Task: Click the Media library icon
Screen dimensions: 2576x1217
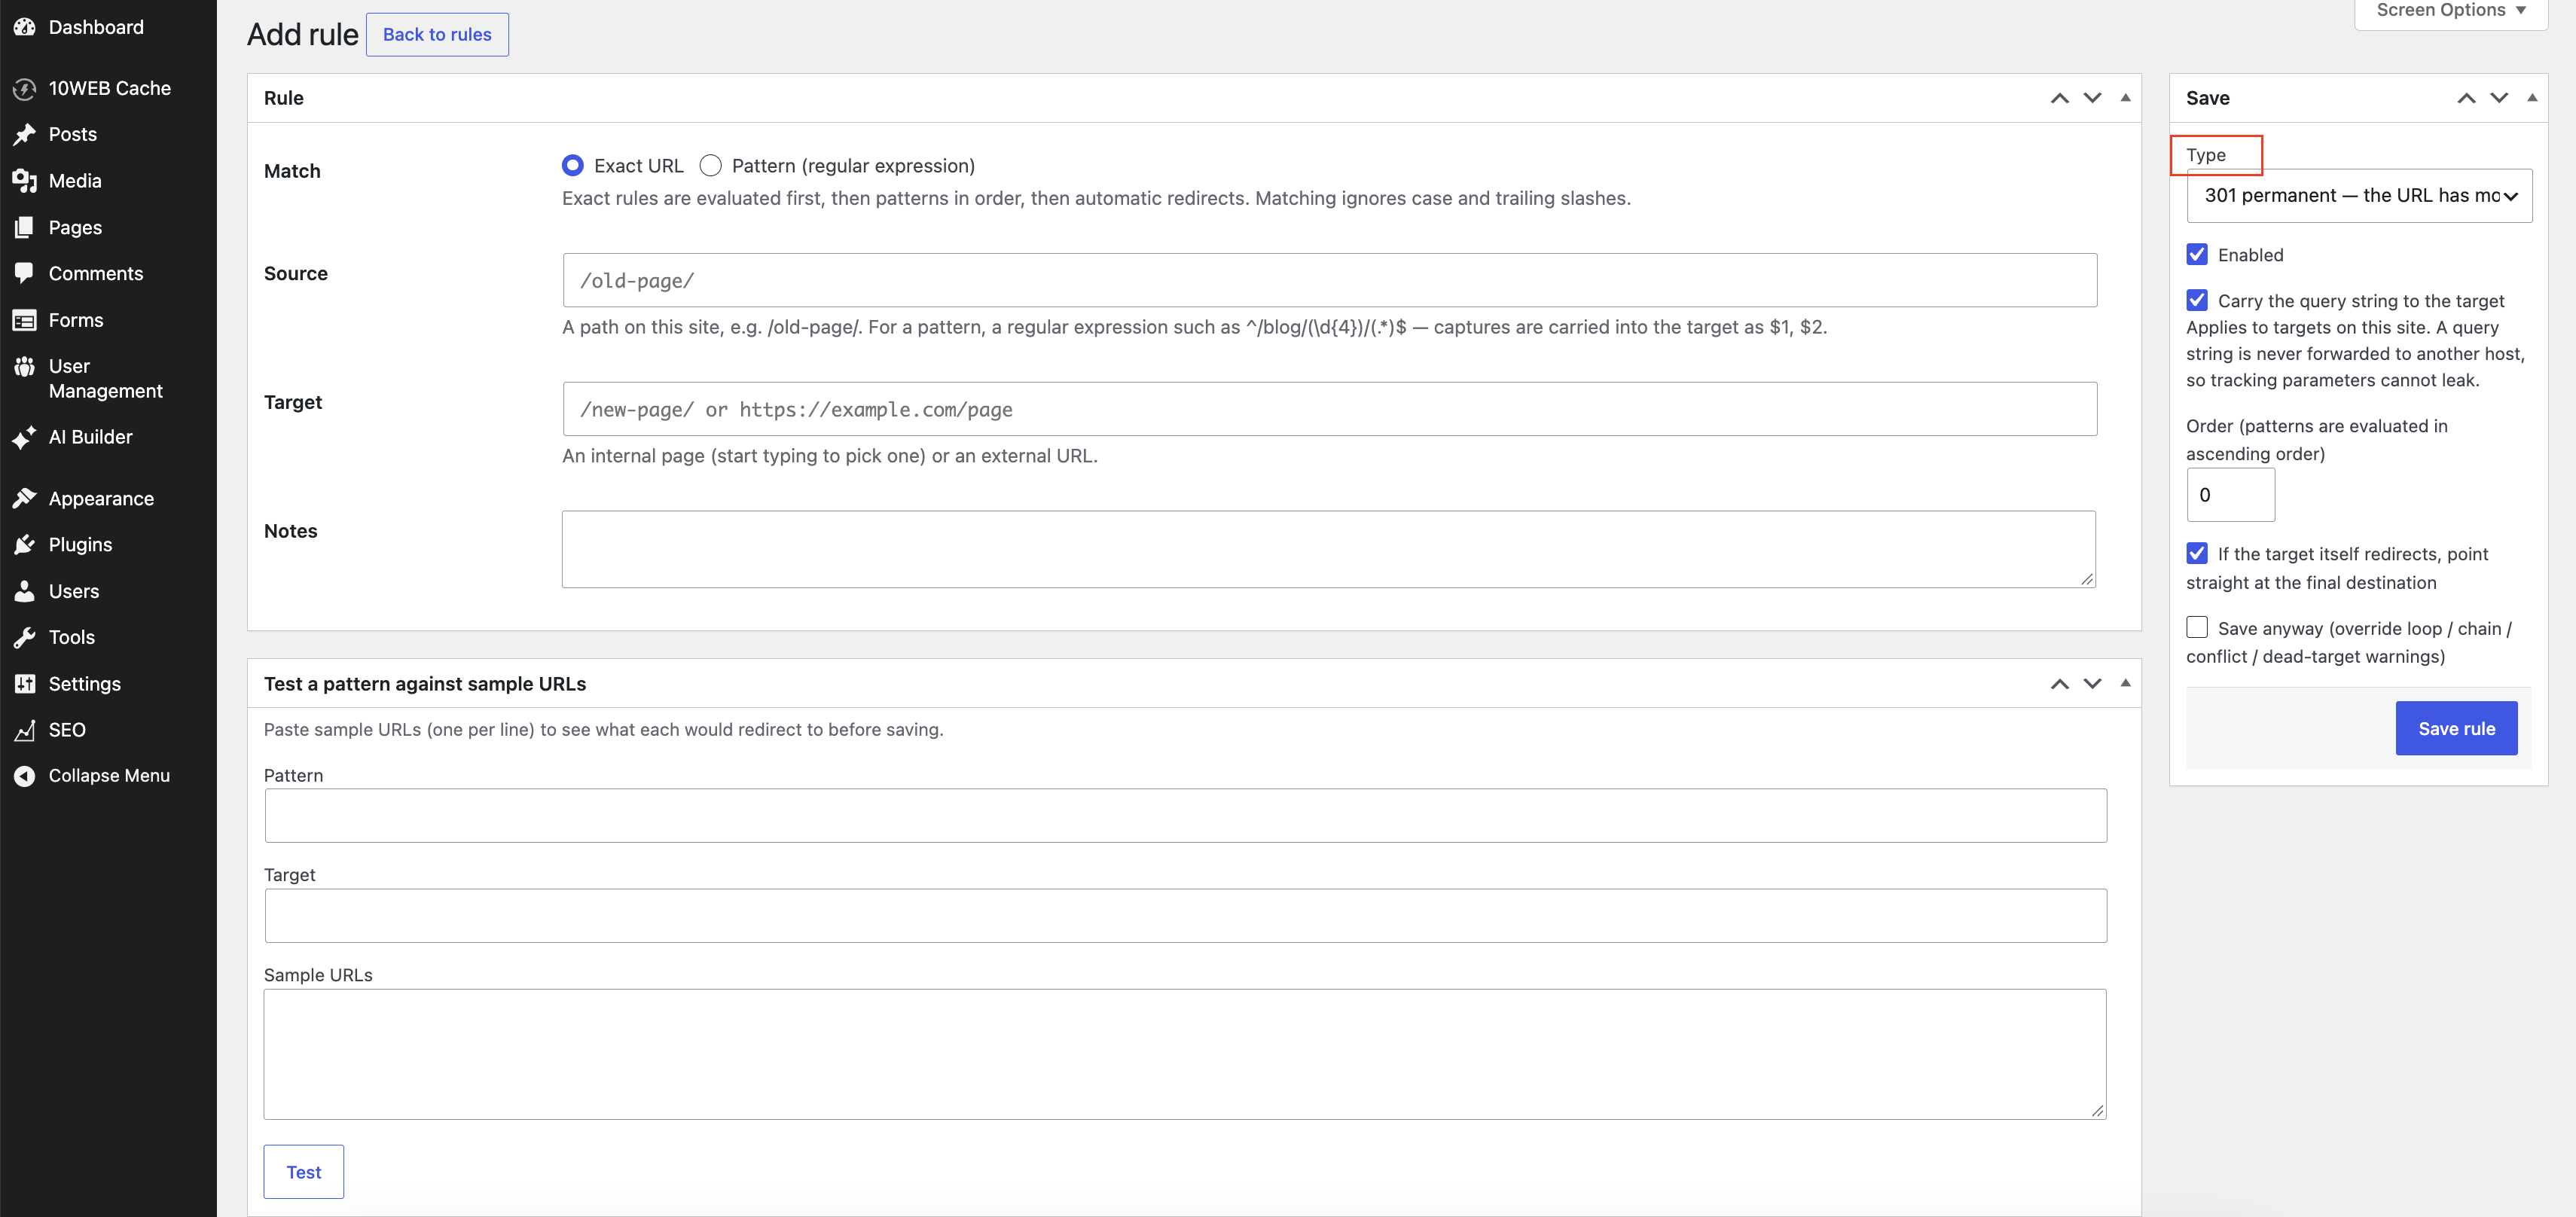Action: click(25, 181)
